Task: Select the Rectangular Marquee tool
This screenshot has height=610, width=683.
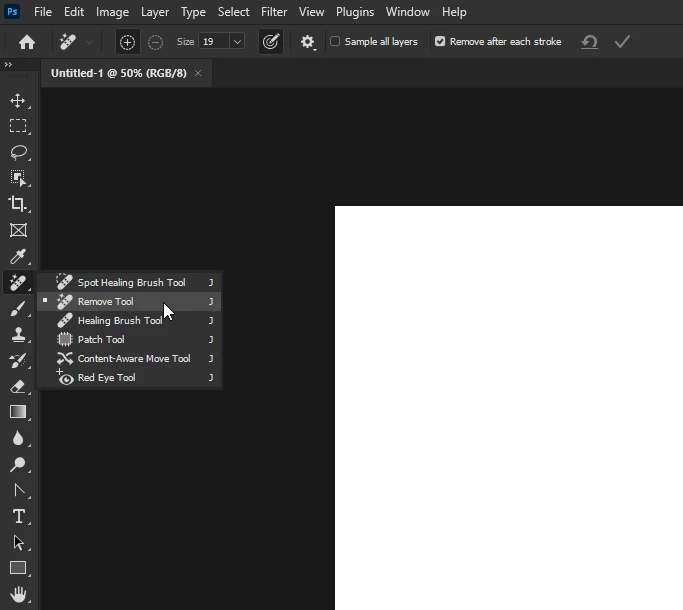Action: (18, 126)
